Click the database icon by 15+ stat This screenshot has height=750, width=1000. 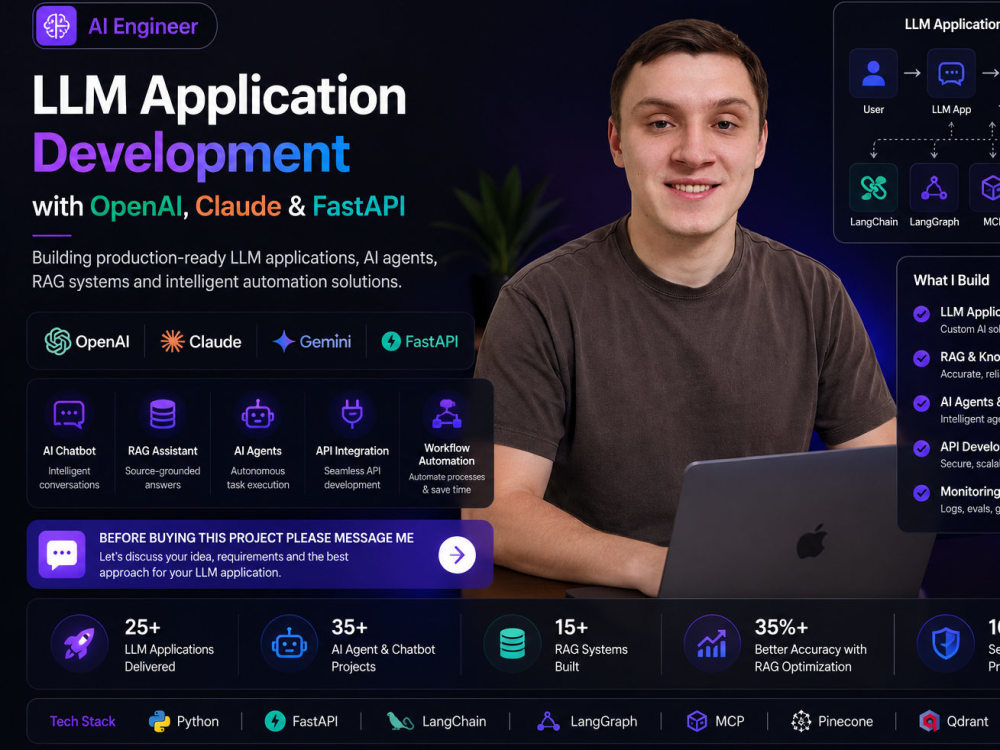pyautogui.click(x=512, y=643)
